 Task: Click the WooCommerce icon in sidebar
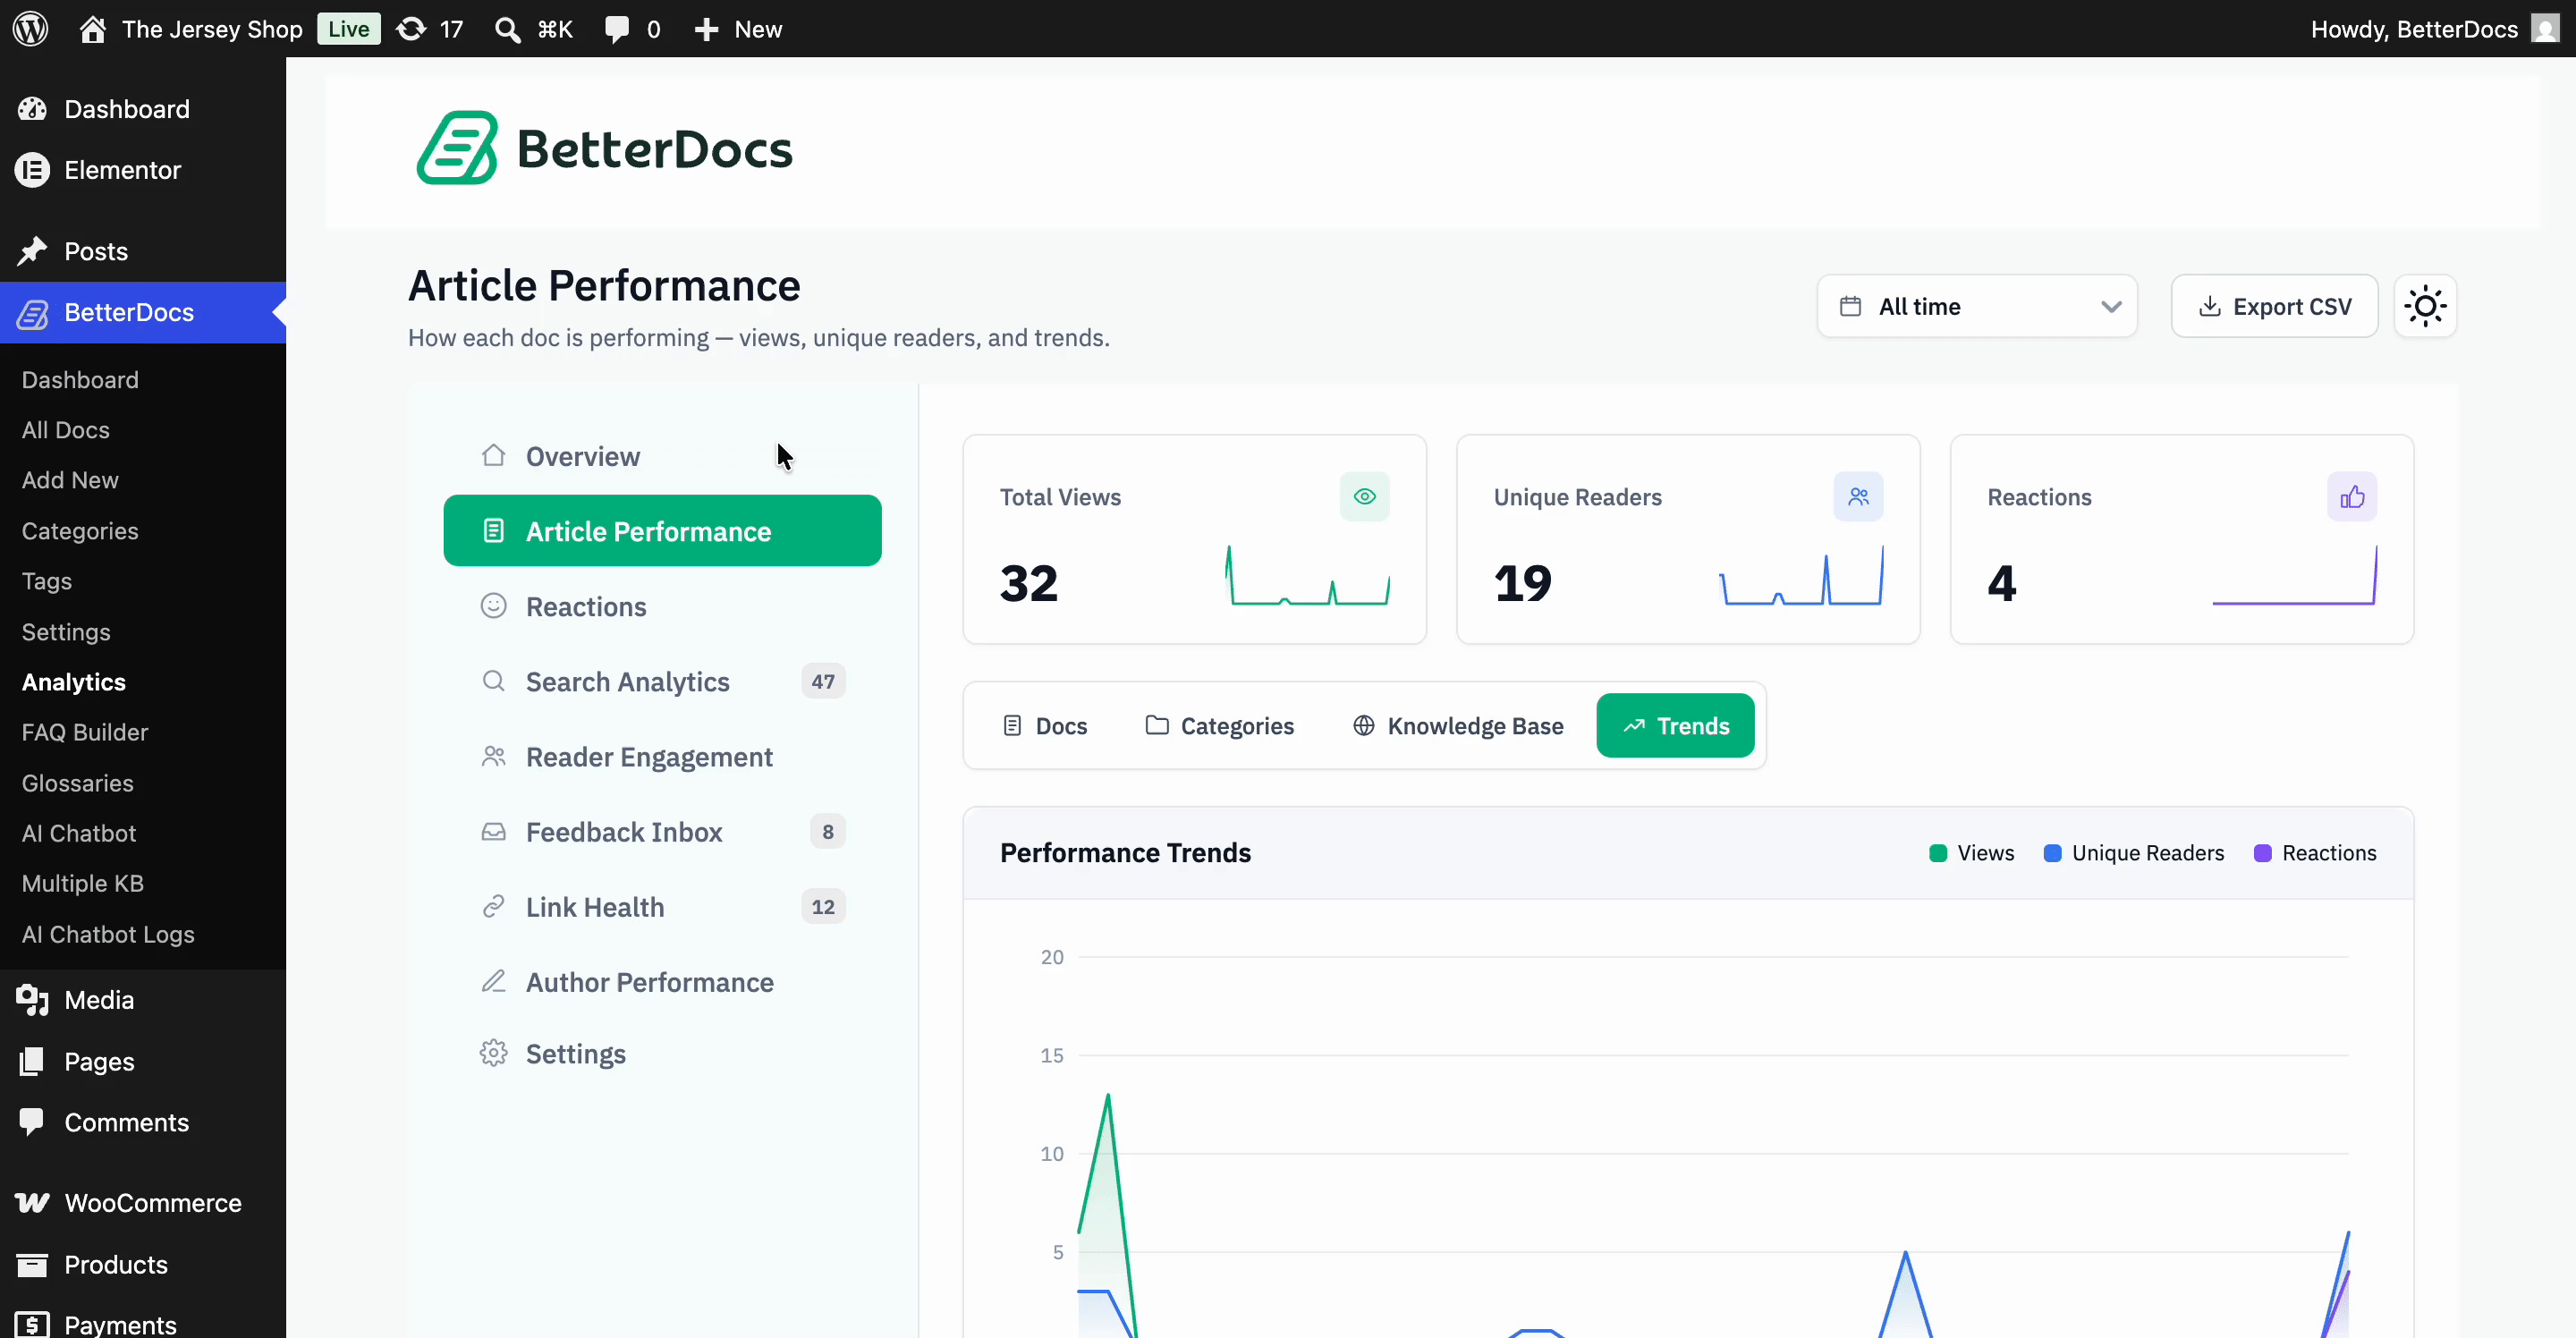click(32, 1203)
